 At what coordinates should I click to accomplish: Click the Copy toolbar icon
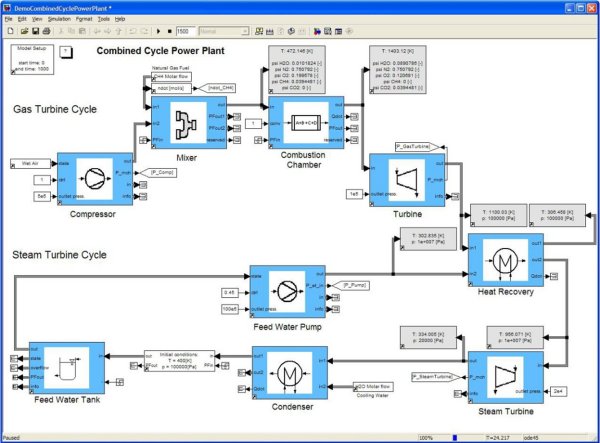coord(71,31)
